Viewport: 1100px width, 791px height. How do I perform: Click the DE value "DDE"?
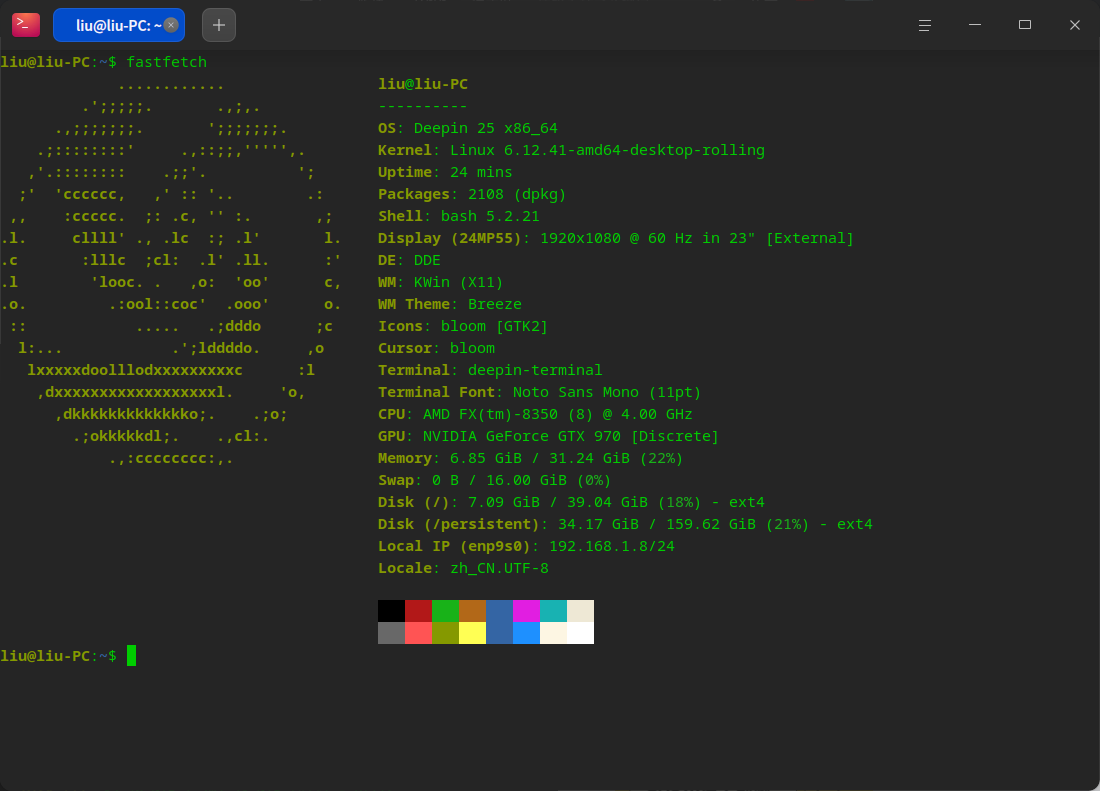[x=427, y=260]
